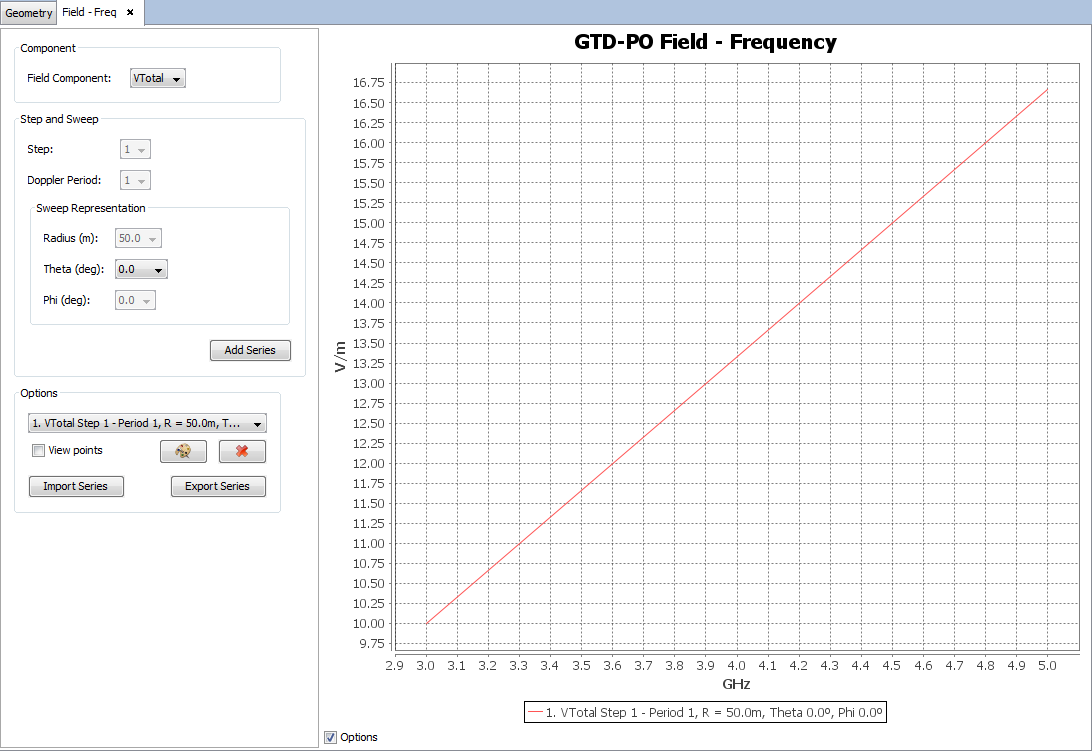Expand the Phi (deg) dropdown
The width and height of the screenshot is (1092, 752).
click(135, 300)
